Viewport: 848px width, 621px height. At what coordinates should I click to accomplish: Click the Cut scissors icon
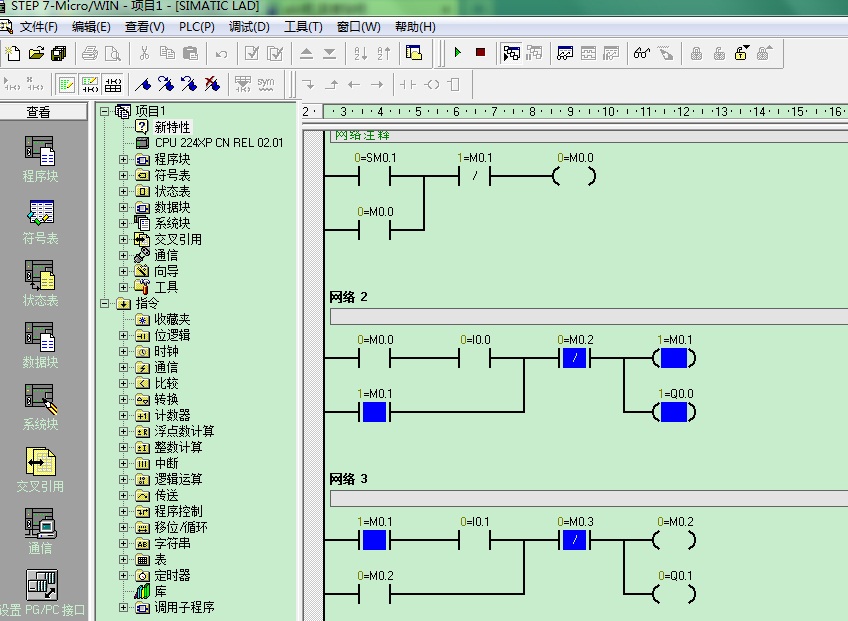pyautogui.click(x=144, y=53)
